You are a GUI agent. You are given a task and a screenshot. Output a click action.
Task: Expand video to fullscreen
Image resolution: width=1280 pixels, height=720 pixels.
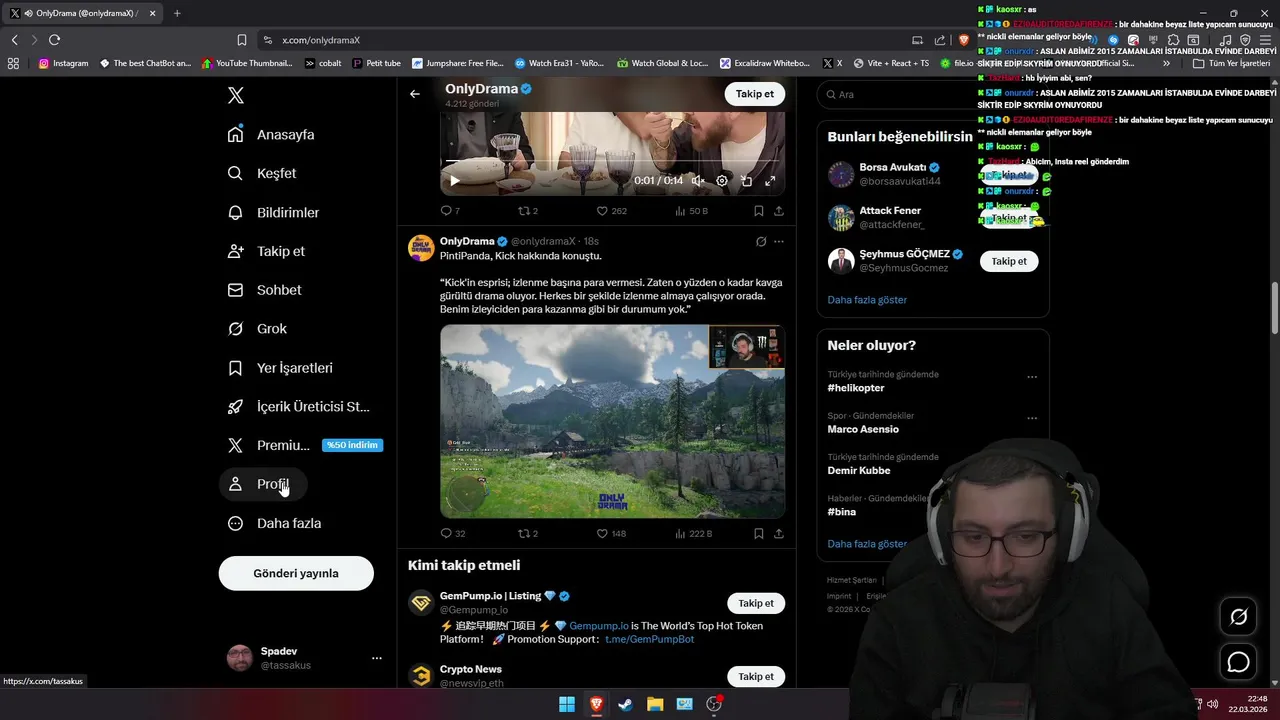770,181
